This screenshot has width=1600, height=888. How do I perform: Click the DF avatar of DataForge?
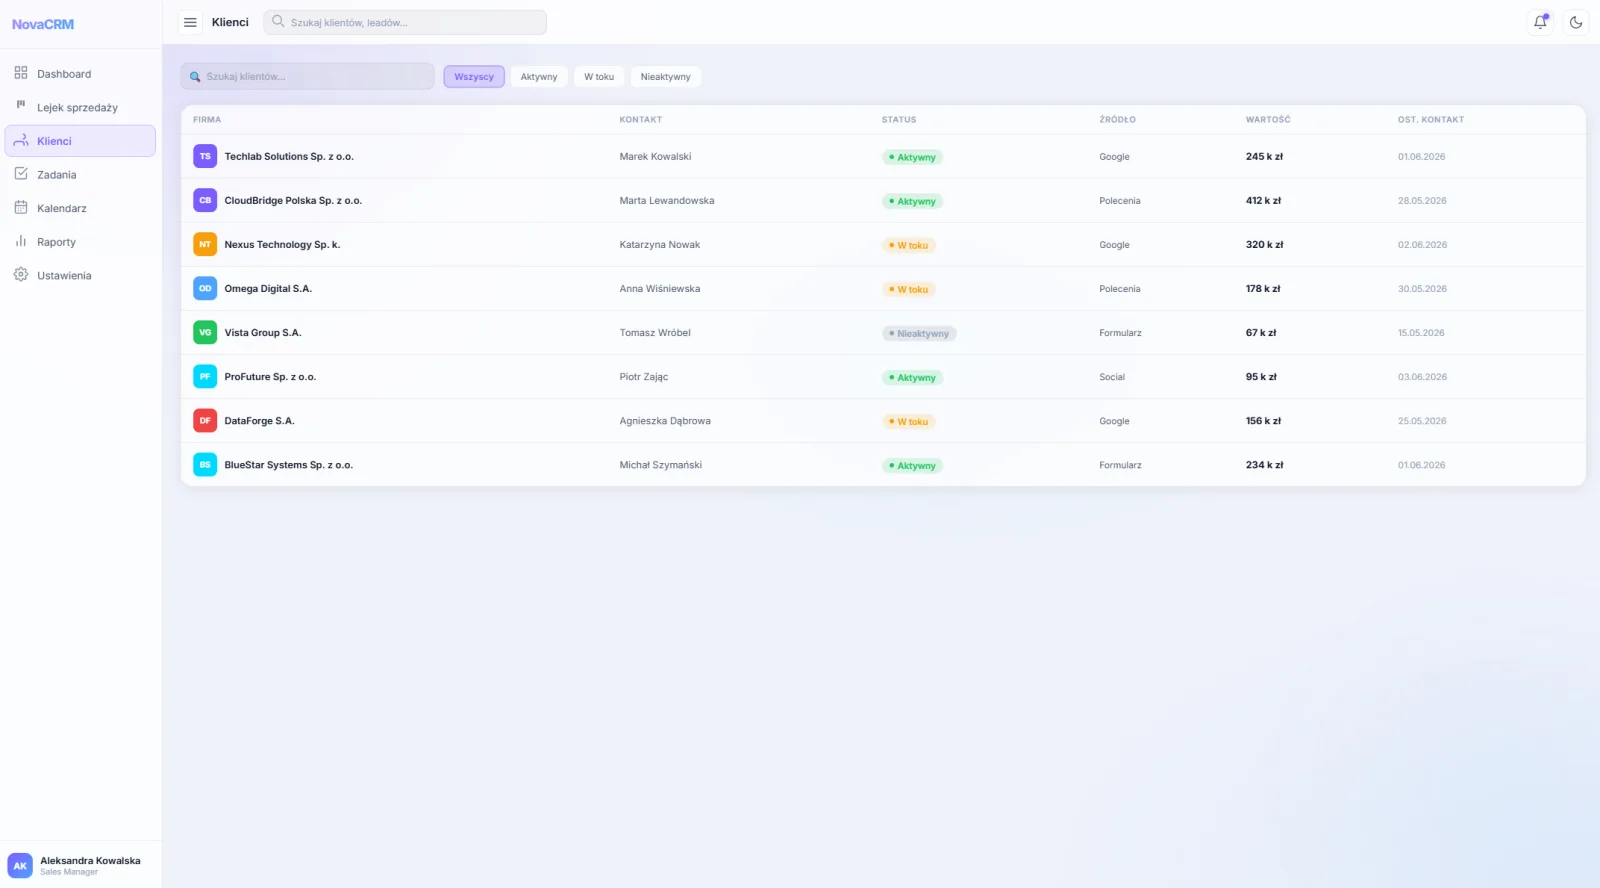click(205, 421)
